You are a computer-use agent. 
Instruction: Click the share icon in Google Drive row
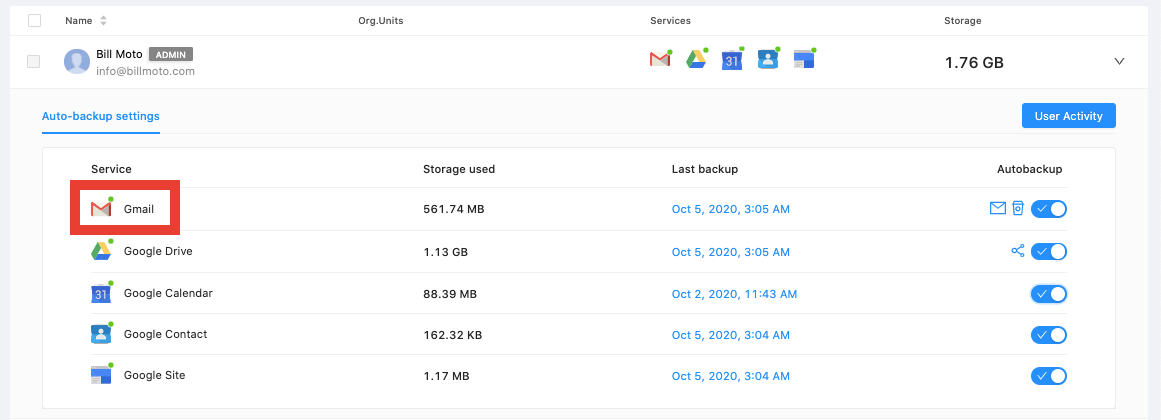click(1018, 251)
